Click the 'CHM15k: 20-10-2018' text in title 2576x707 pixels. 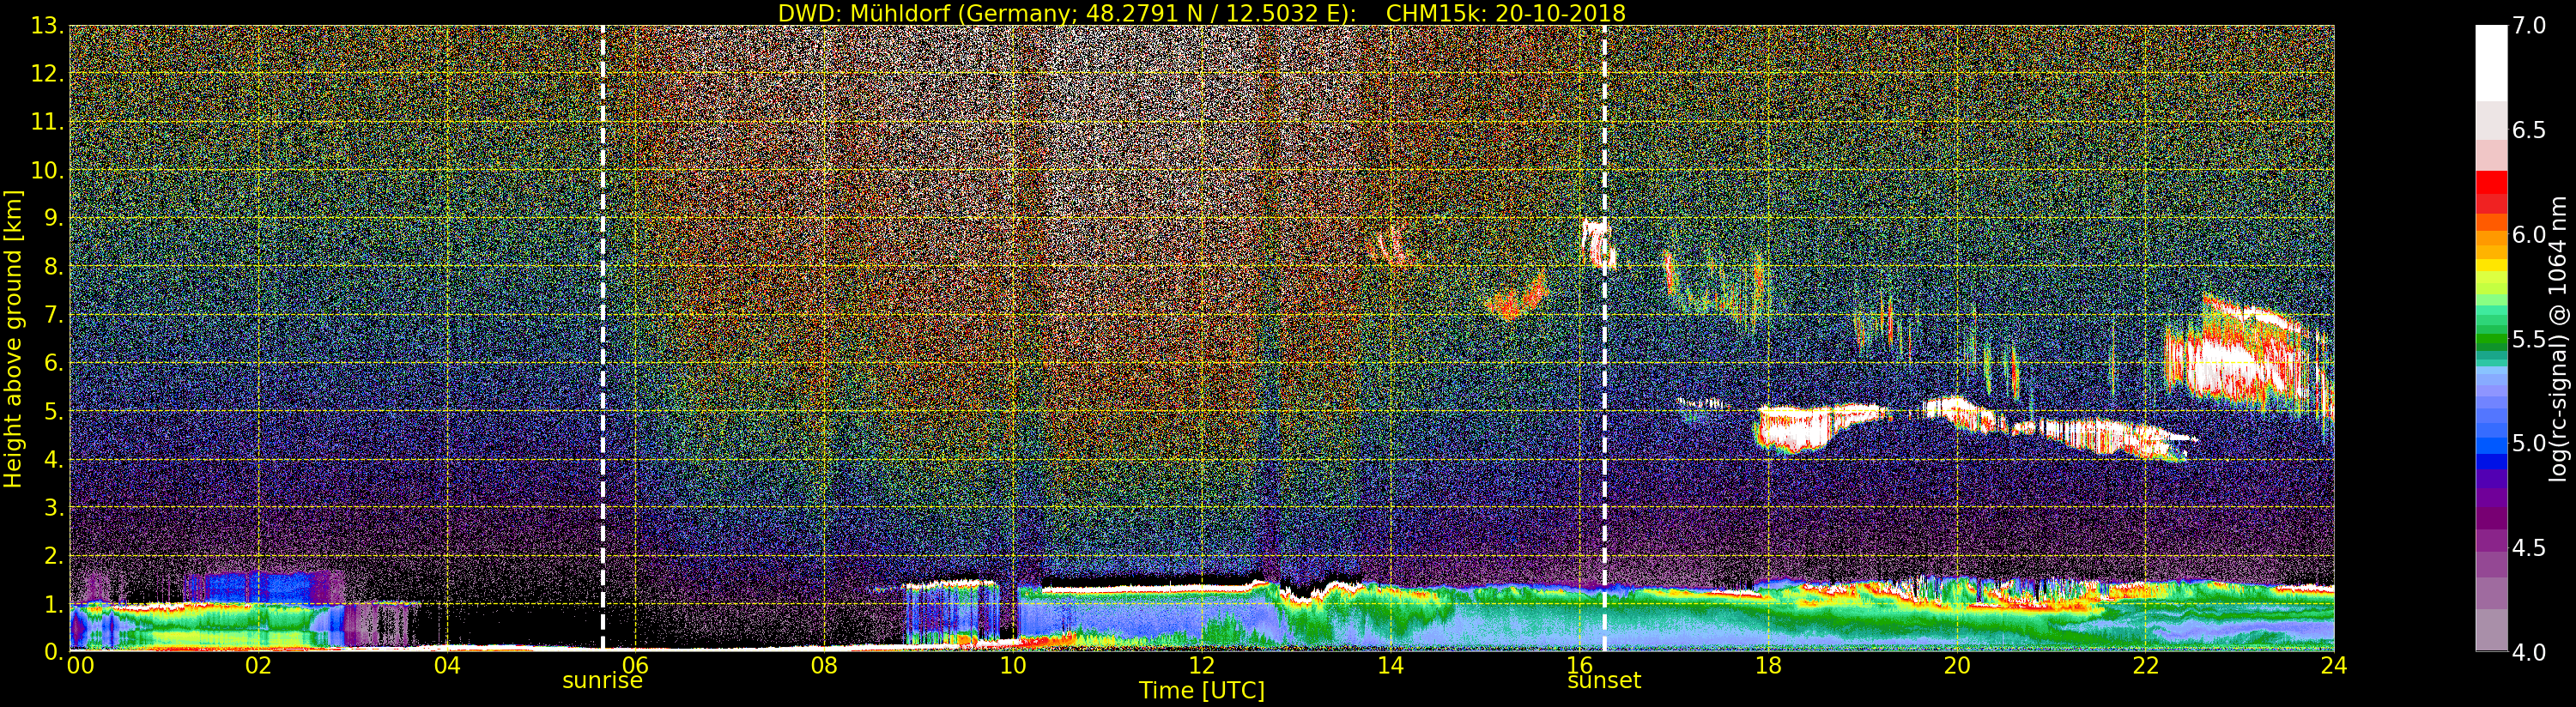coord(1506,13)
